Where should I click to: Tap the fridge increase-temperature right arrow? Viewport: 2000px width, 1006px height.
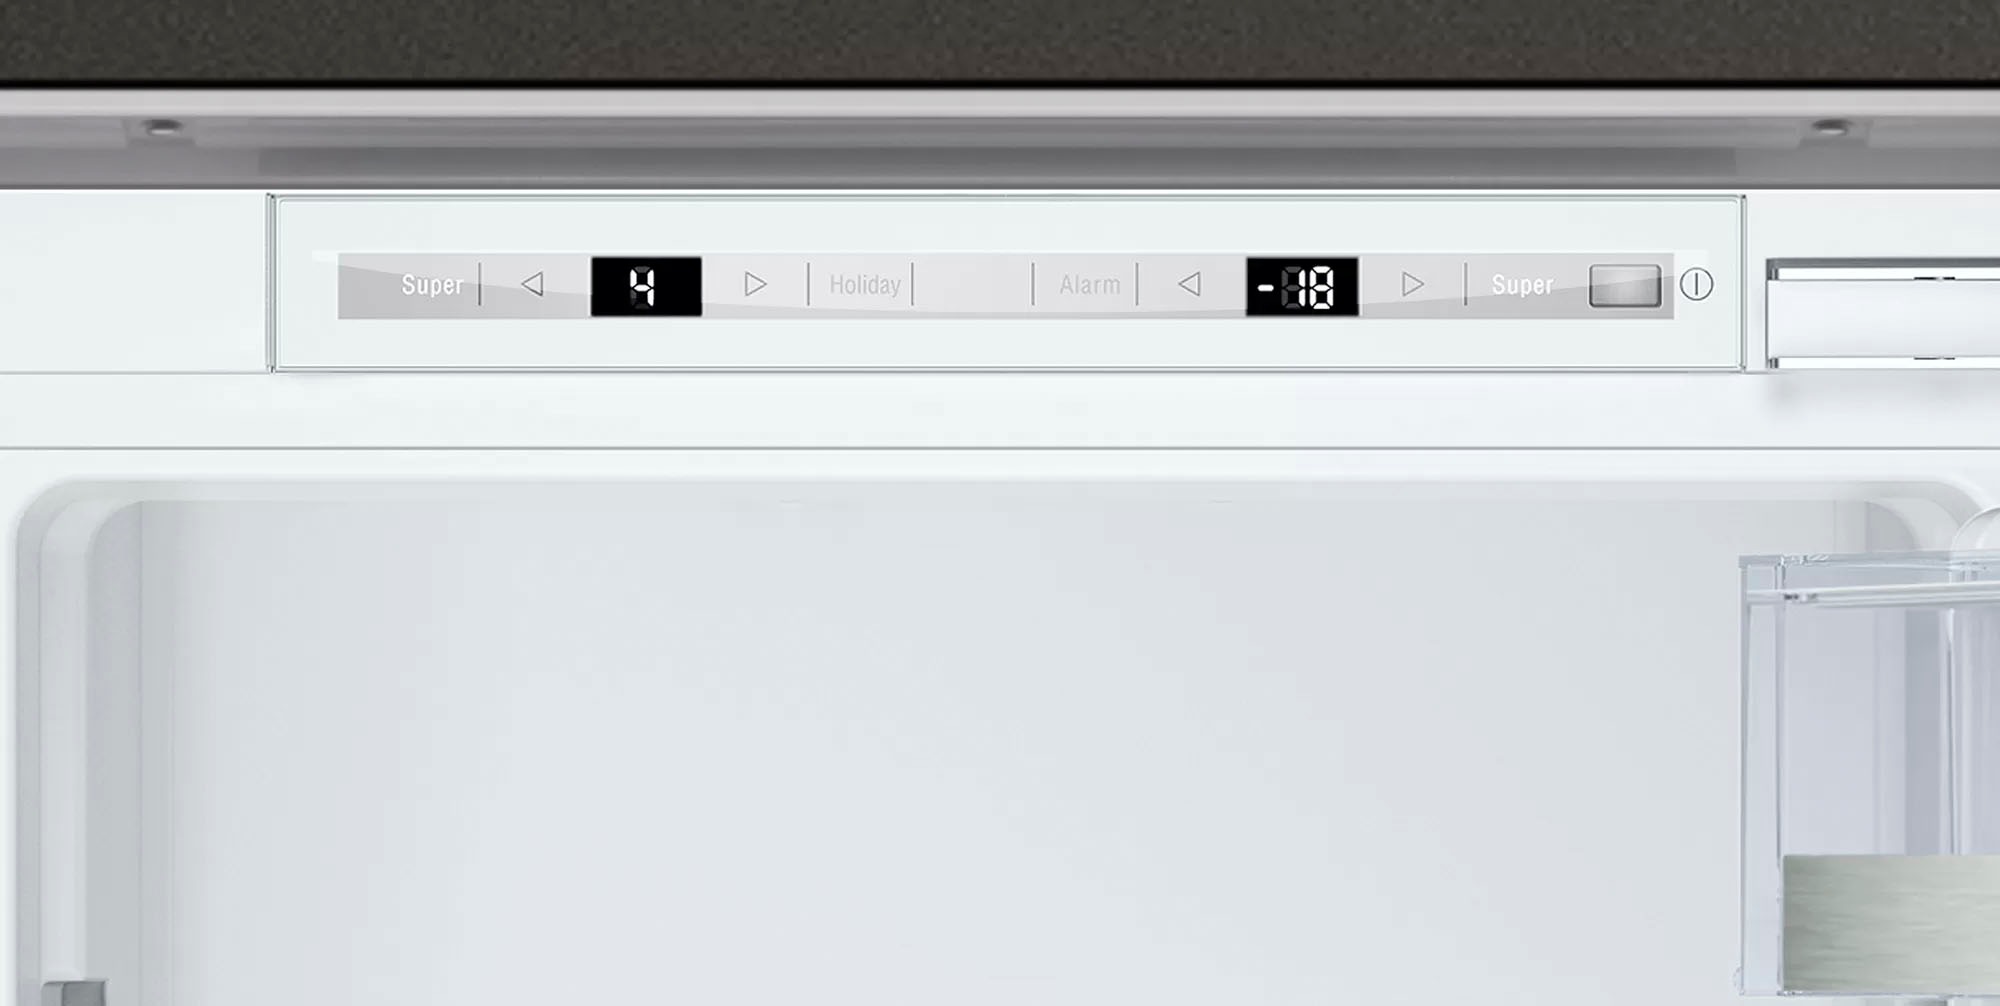pos(755,285)
